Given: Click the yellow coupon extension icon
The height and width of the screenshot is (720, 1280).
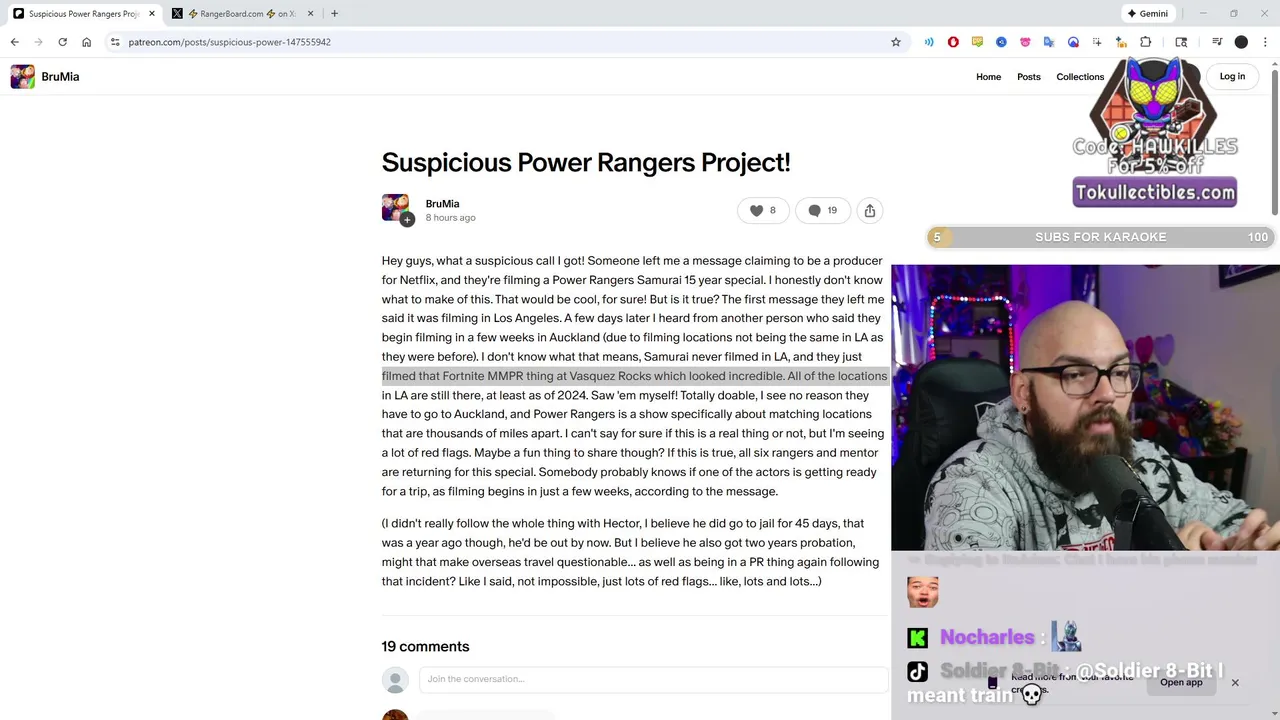Looking at the screenshot, I should (x=977, y=42).
